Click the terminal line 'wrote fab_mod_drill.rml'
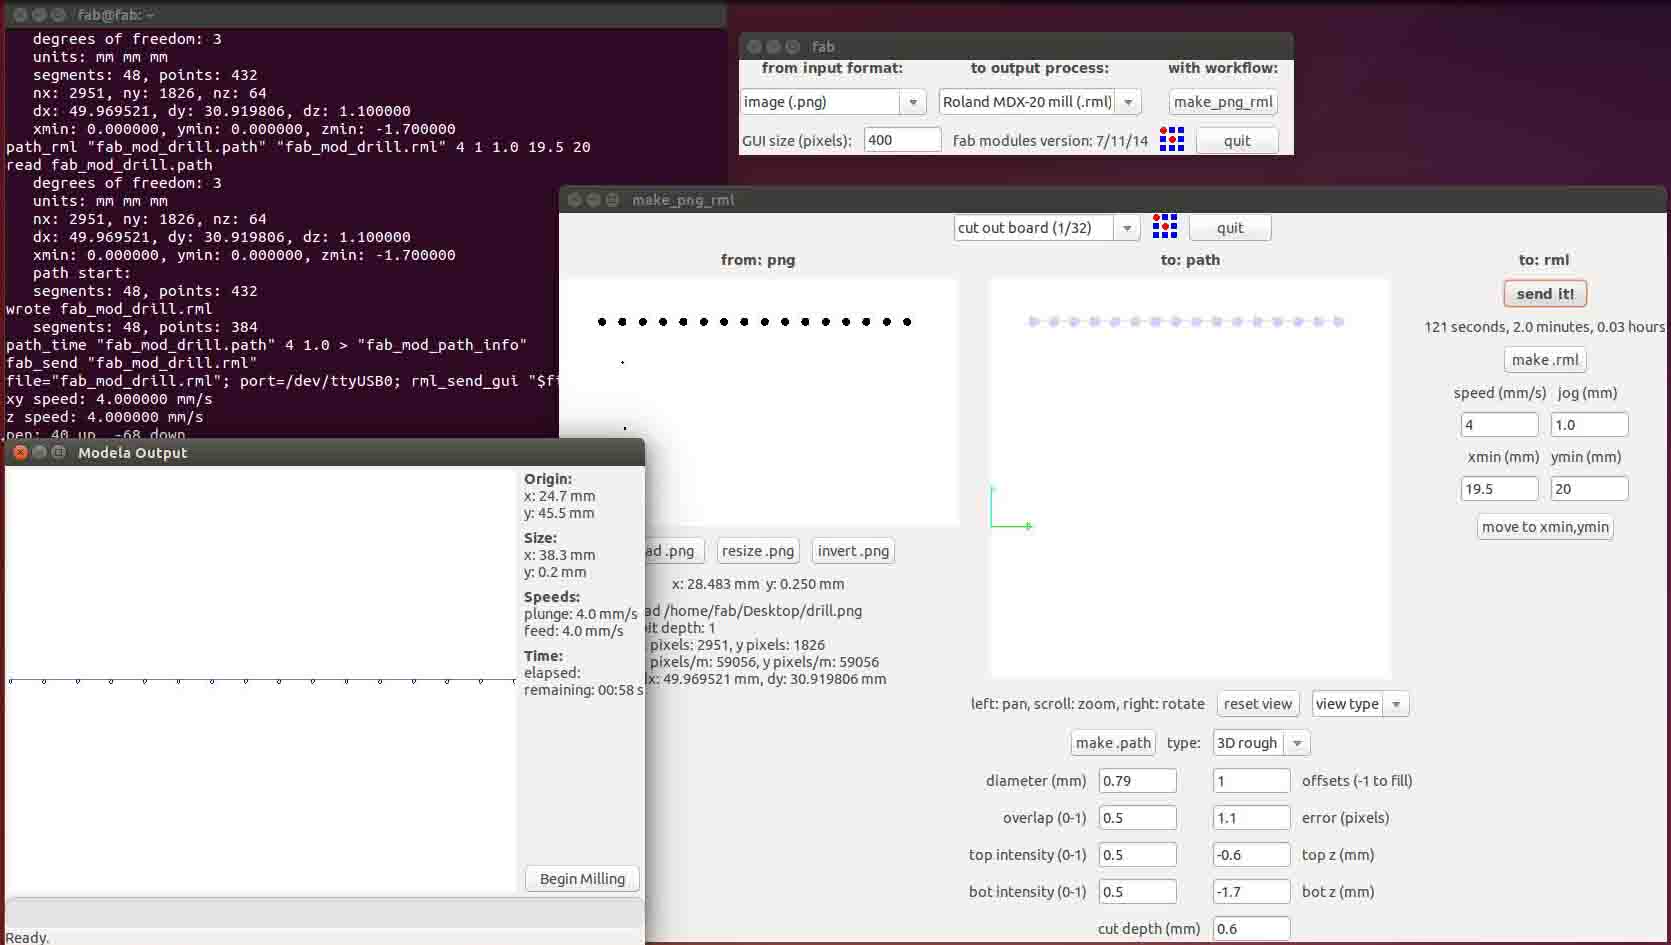The image size is (1671, 945). [109, 309]
